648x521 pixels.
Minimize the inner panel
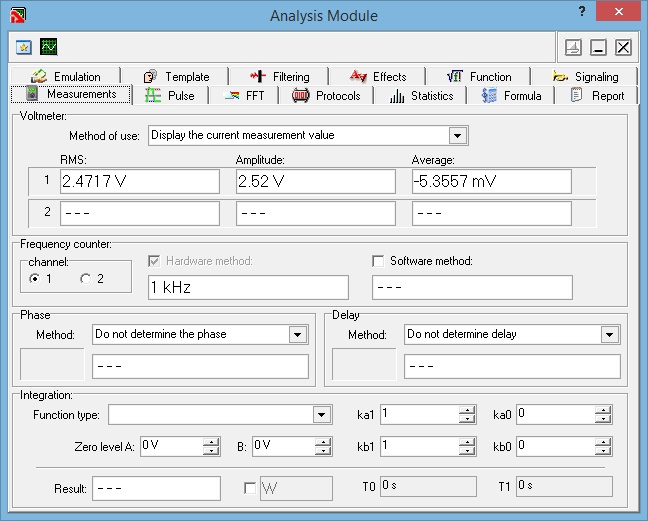click(x=598, y=47)
